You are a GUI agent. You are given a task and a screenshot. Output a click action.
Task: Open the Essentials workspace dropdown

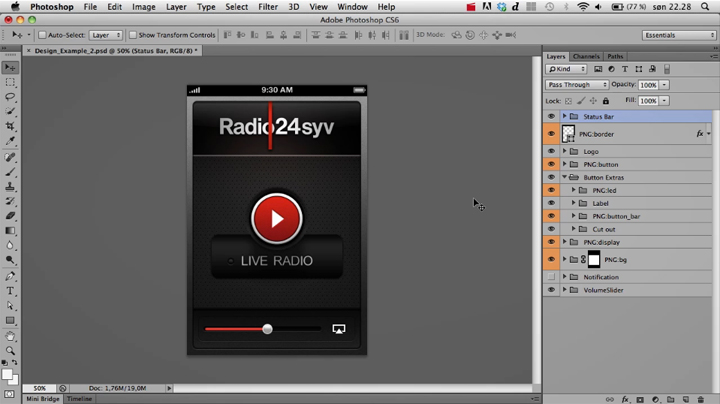(679, 35)
